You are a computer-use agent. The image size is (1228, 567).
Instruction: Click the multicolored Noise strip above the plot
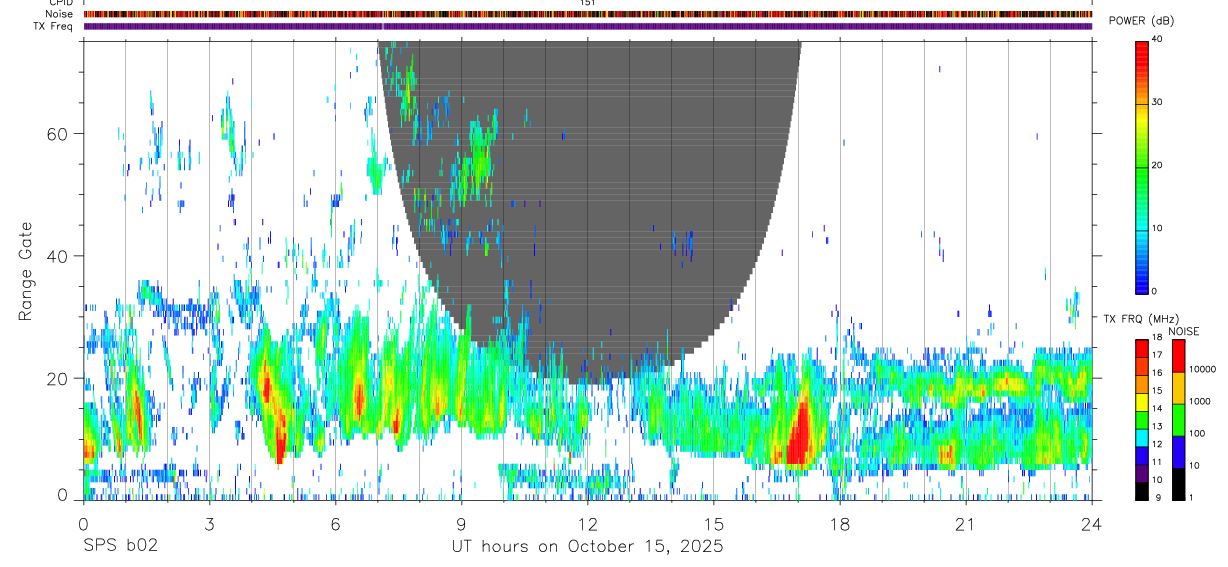(588, 14)
